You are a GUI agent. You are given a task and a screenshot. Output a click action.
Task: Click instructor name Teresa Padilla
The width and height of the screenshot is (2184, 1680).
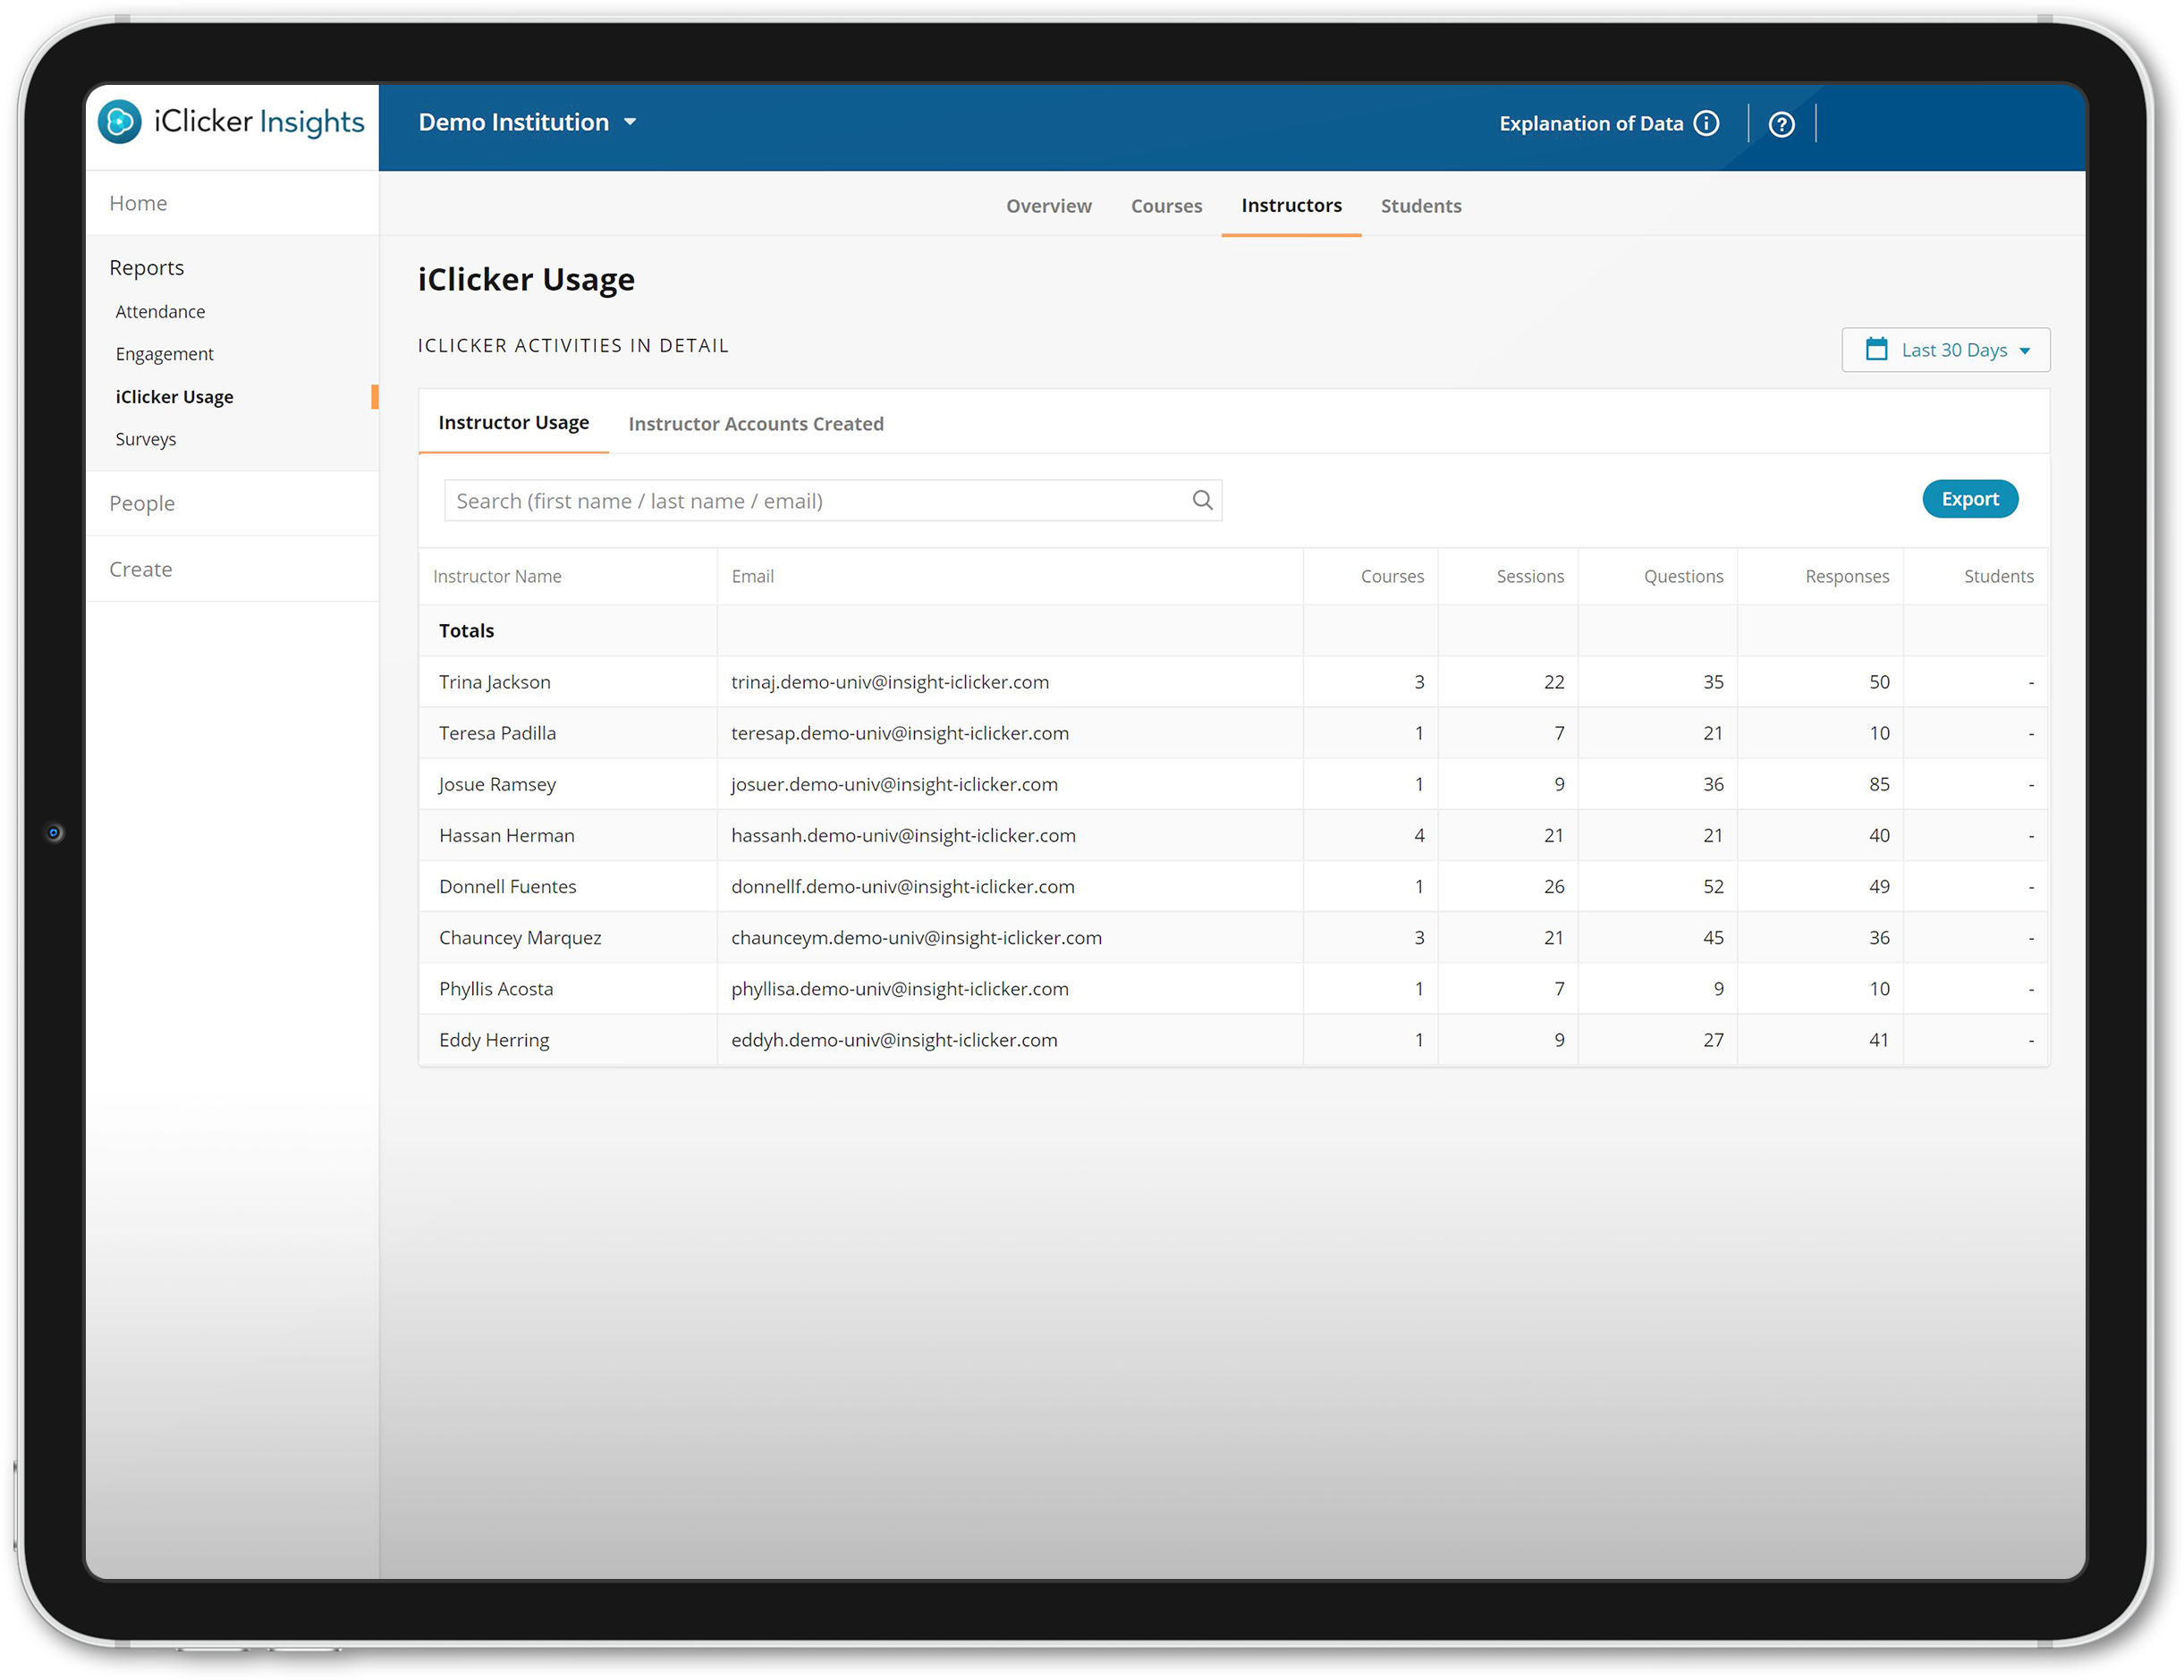pos(497,733)
